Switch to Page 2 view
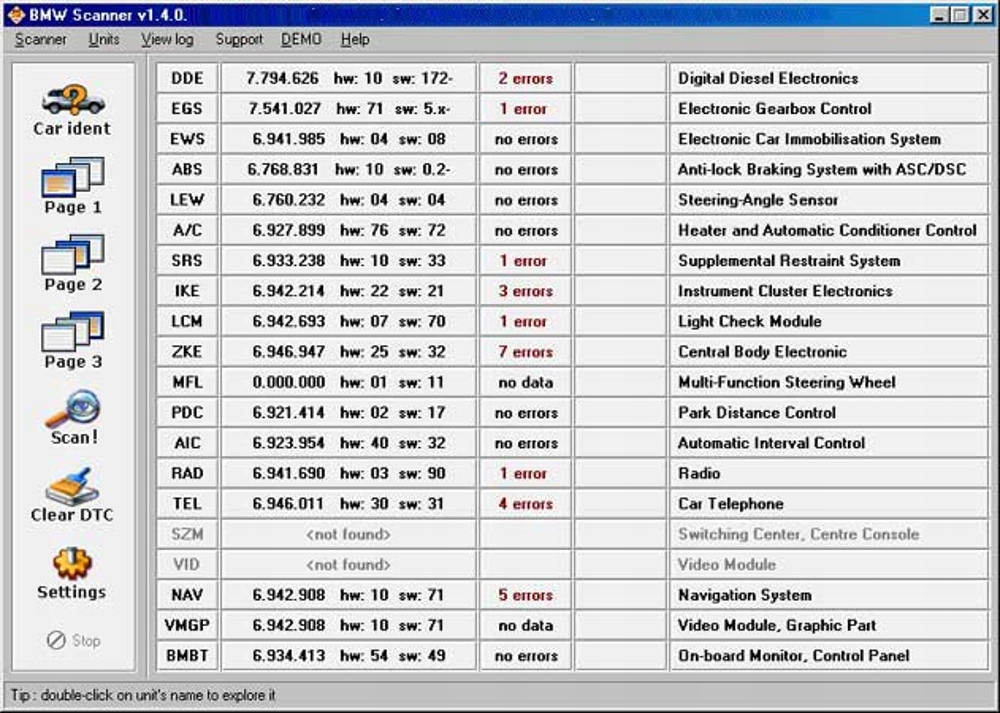The image size is (1000, 713). coord(70,262)
